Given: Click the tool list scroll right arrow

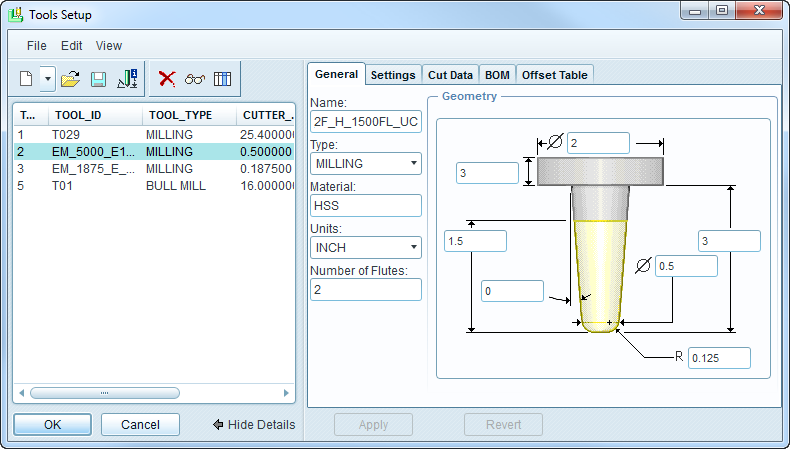Looking at the screenshot, I should point(286,393).
